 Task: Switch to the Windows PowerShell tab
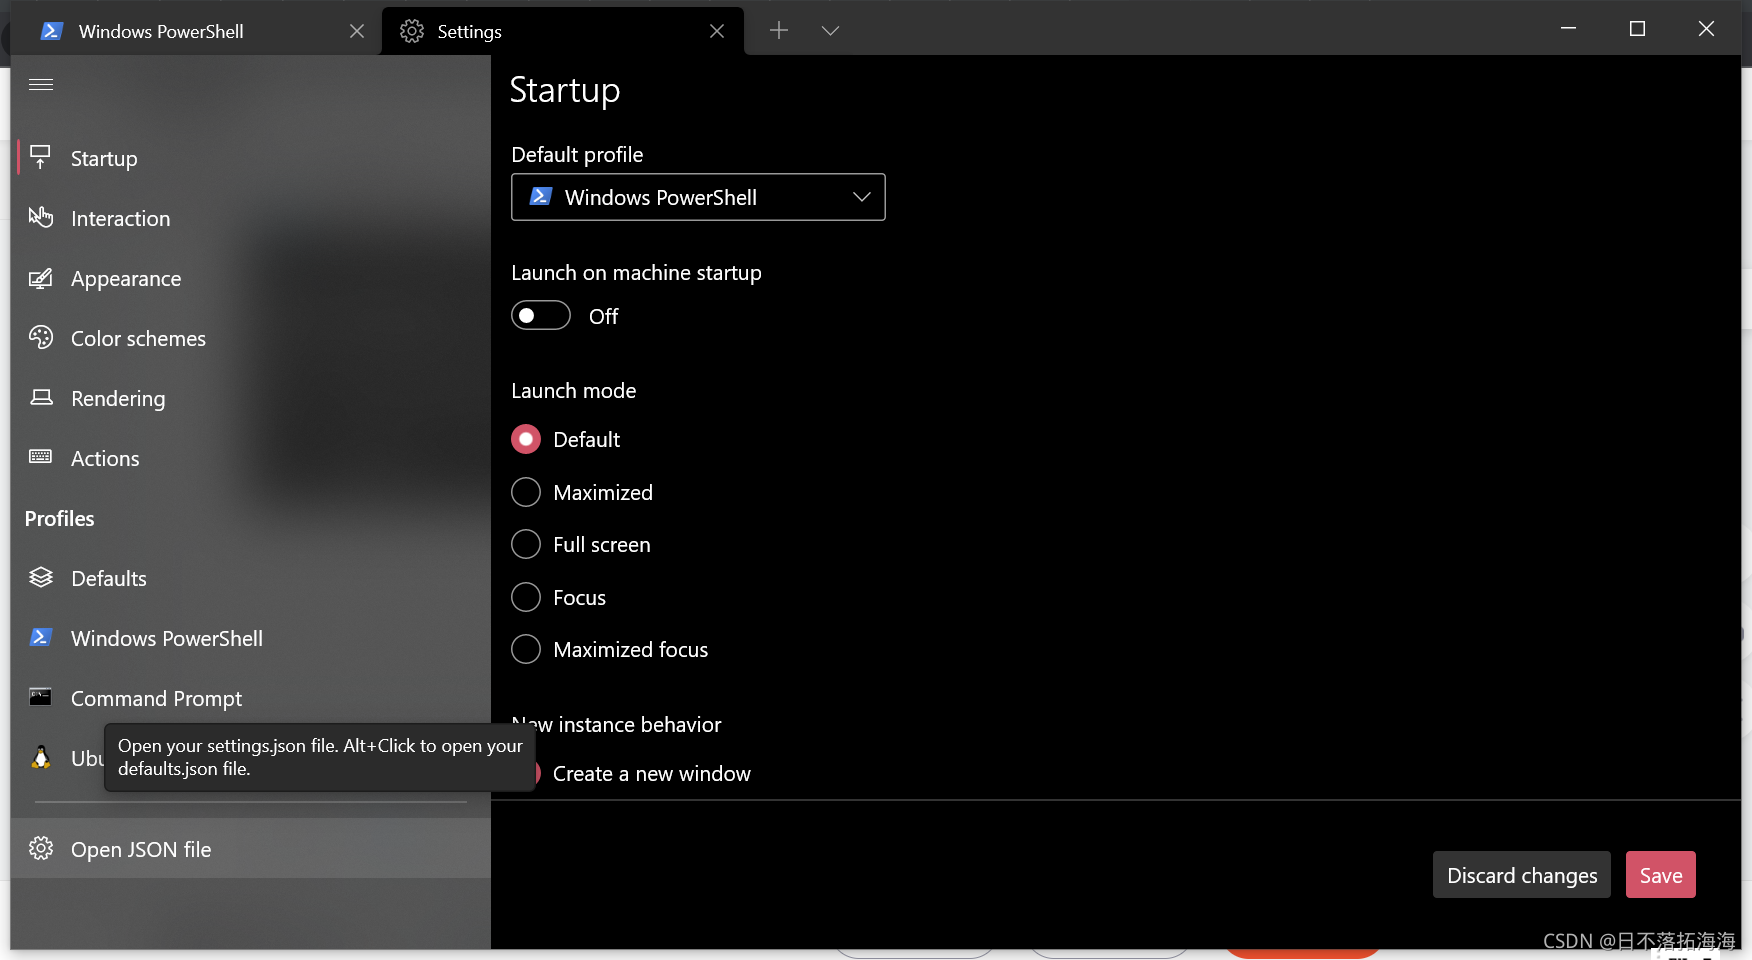pos(160,30)
